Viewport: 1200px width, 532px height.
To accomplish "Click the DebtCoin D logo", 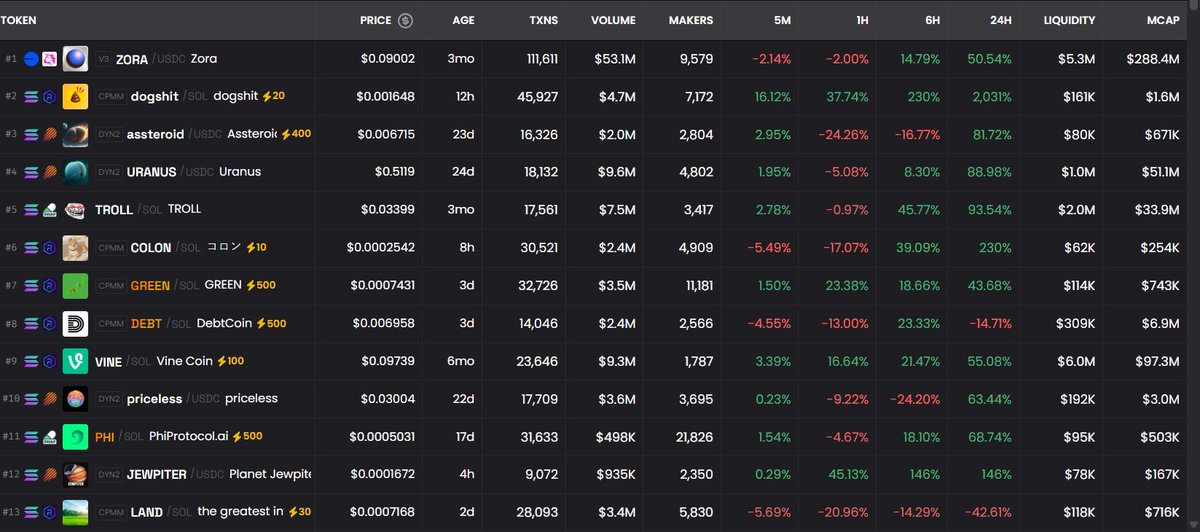I will pyautogui.click(x=75, y=323).
